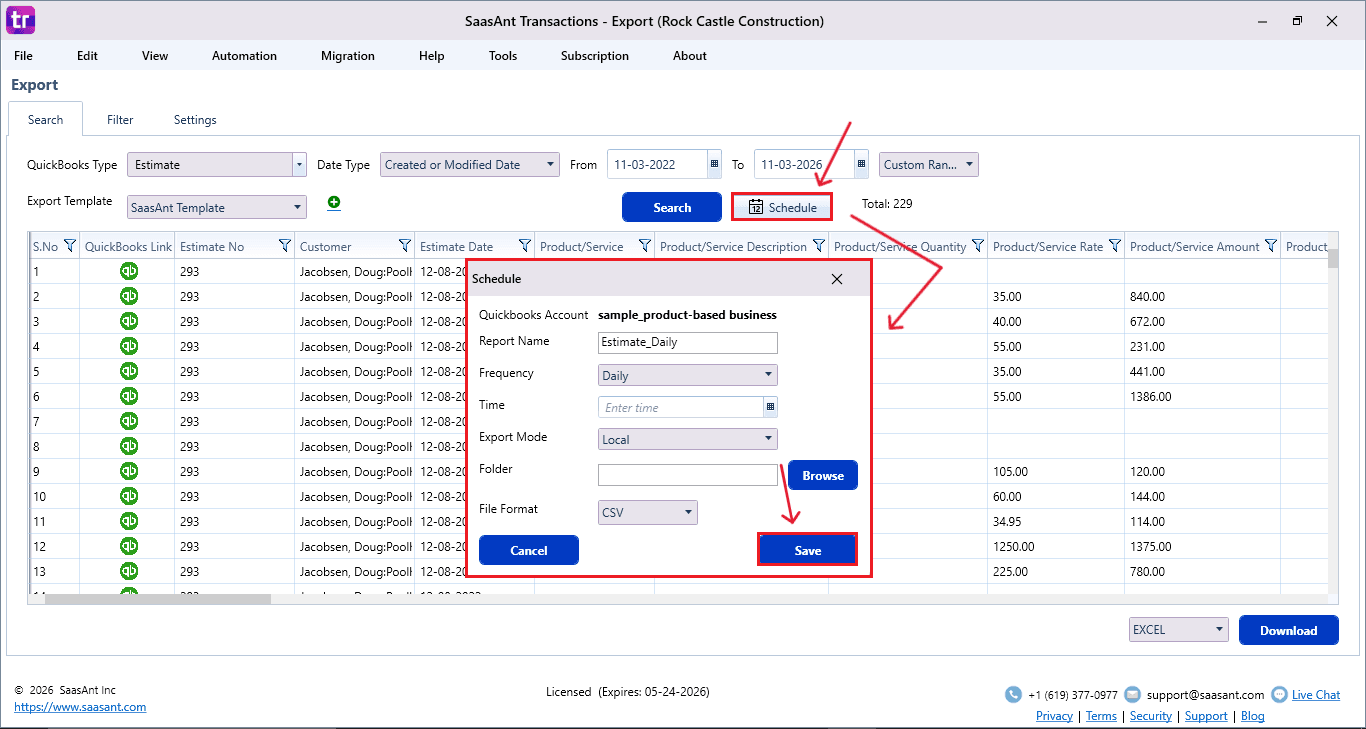
Task: Expand the QuickBooks Type dropdown
Action: [299, 165]
